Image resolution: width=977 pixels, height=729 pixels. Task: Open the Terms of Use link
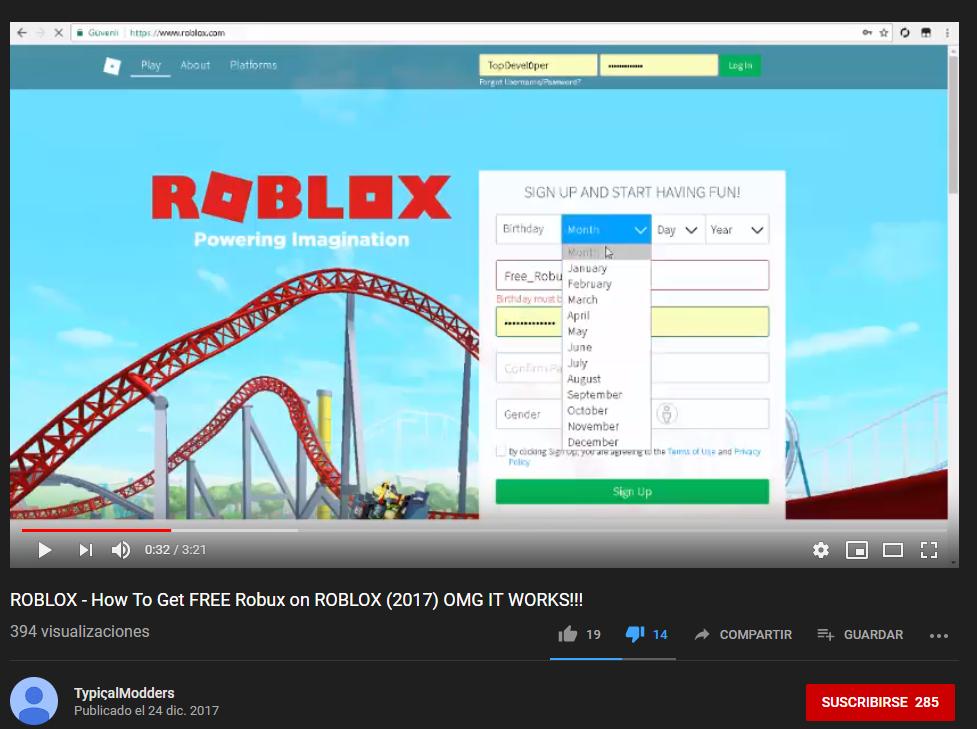[691, 452]
